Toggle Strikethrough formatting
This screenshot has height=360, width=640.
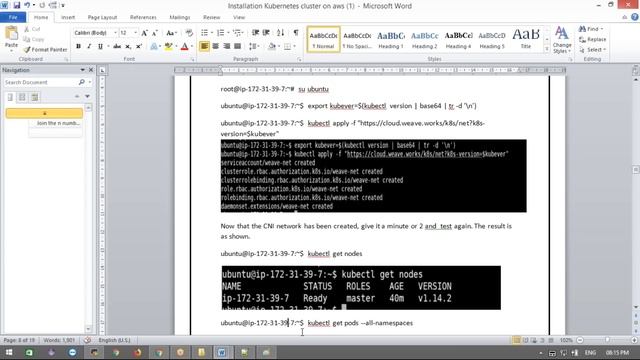pos(117,47)
